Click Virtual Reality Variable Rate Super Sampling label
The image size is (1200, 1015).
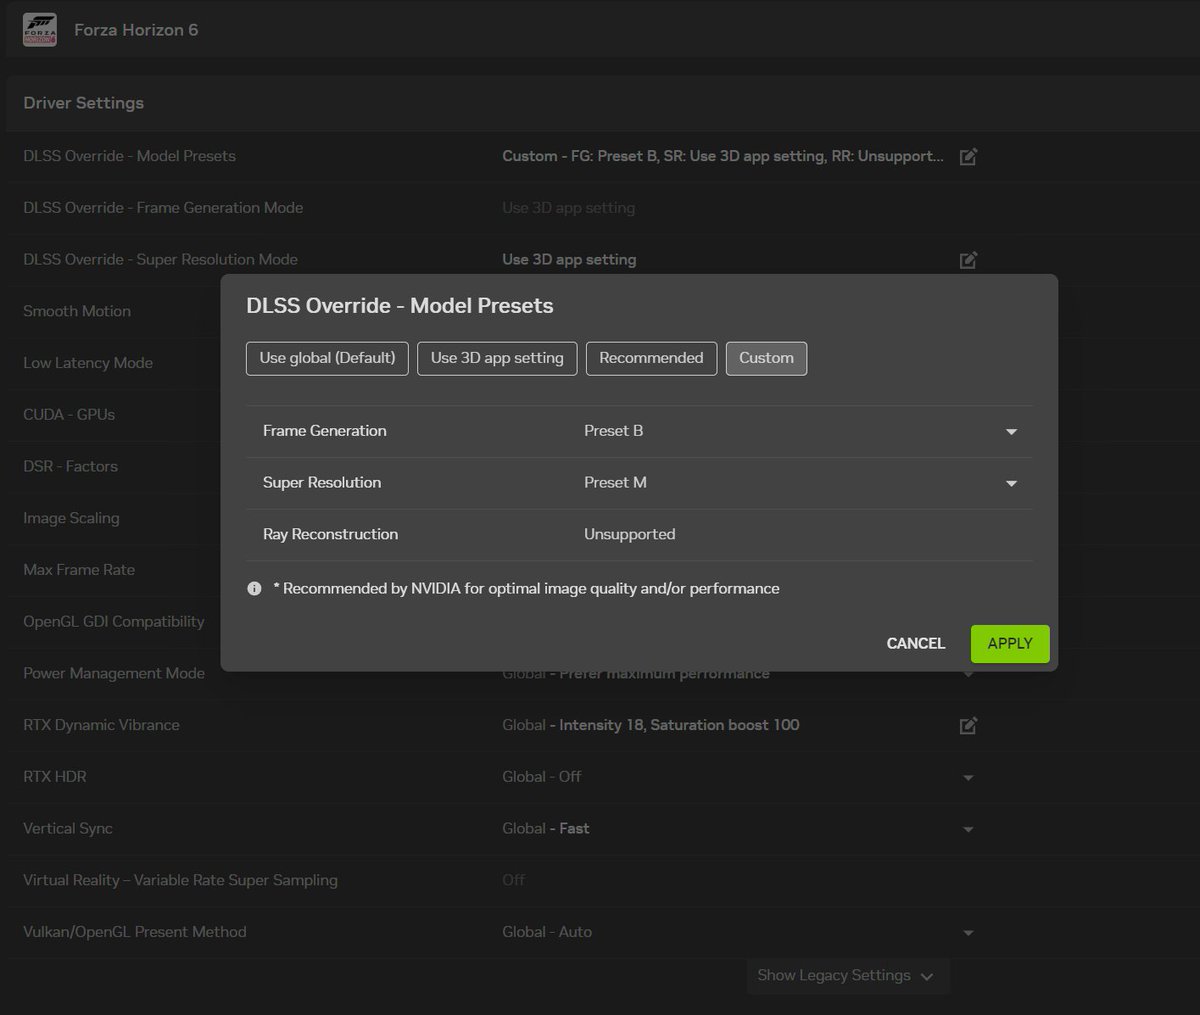(180, 880)
